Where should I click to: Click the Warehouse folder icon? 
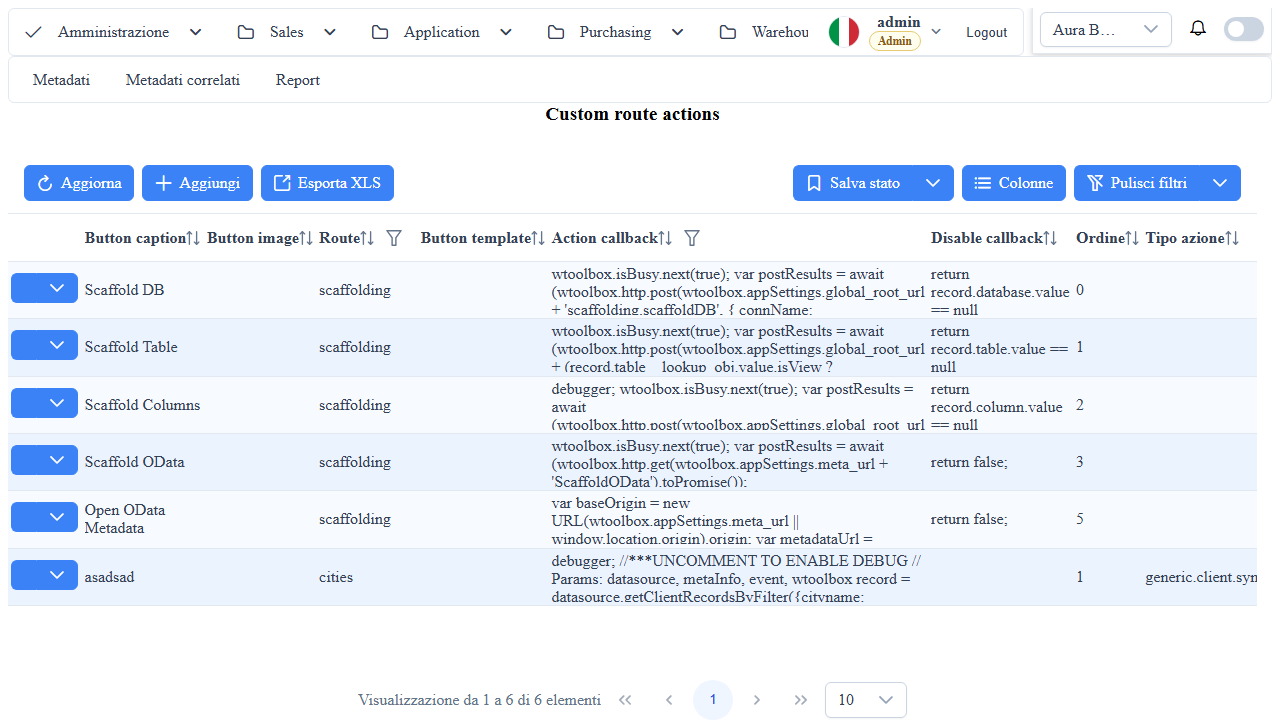click(x=728, y=32)
